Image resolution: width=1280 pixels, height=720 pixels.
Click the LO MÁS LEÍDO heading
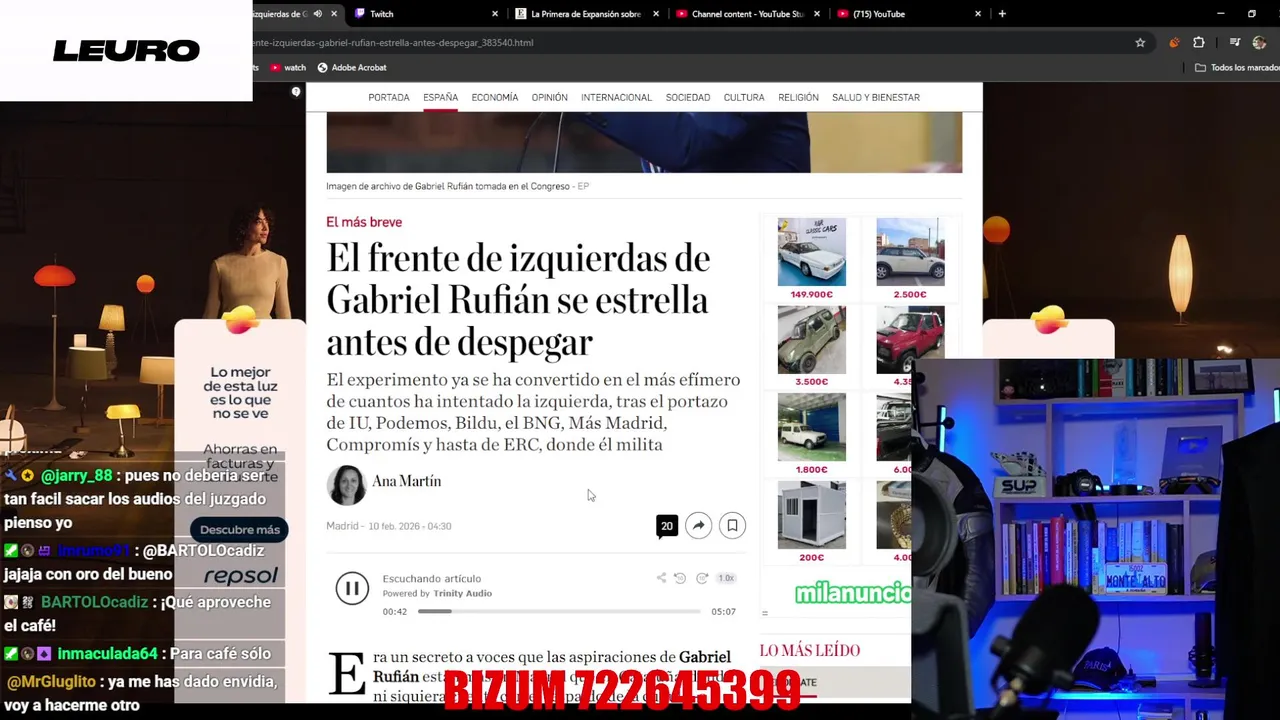(810, 651)
